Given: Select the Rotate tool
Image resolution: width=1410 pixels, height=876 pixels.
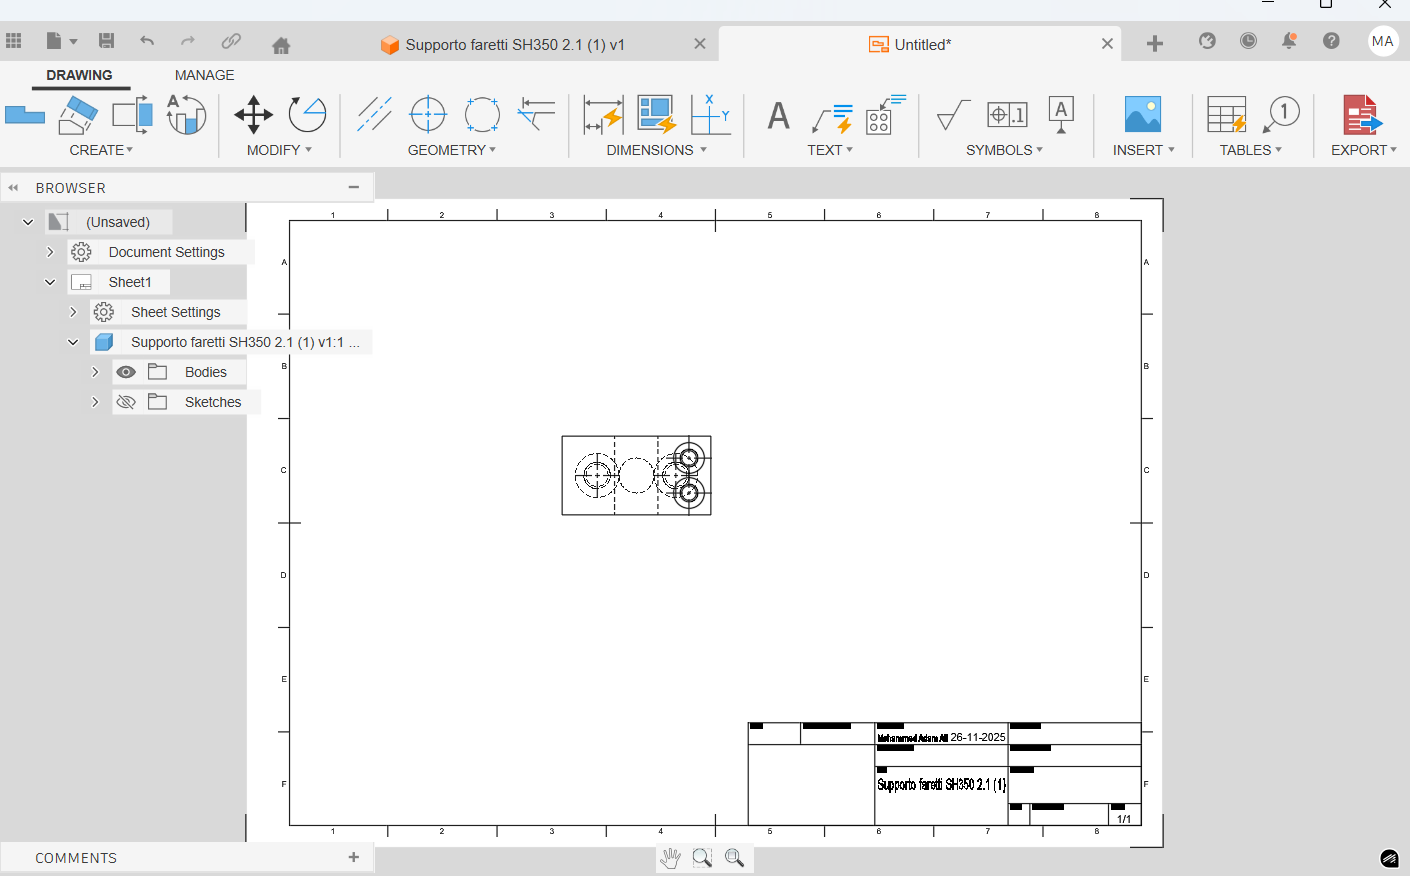Looking at the screenshot, I should click(x=307, y=115).
